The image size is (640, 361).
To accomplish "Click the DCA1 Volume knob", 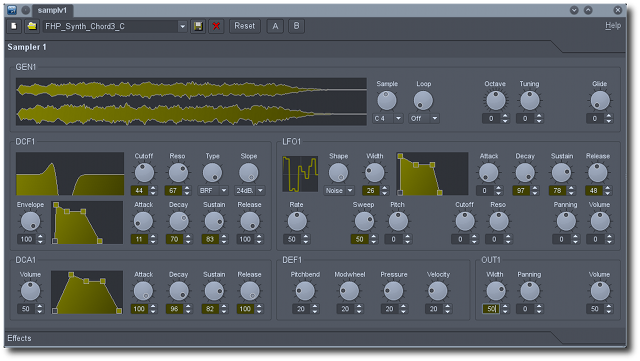I will point(30,291).
